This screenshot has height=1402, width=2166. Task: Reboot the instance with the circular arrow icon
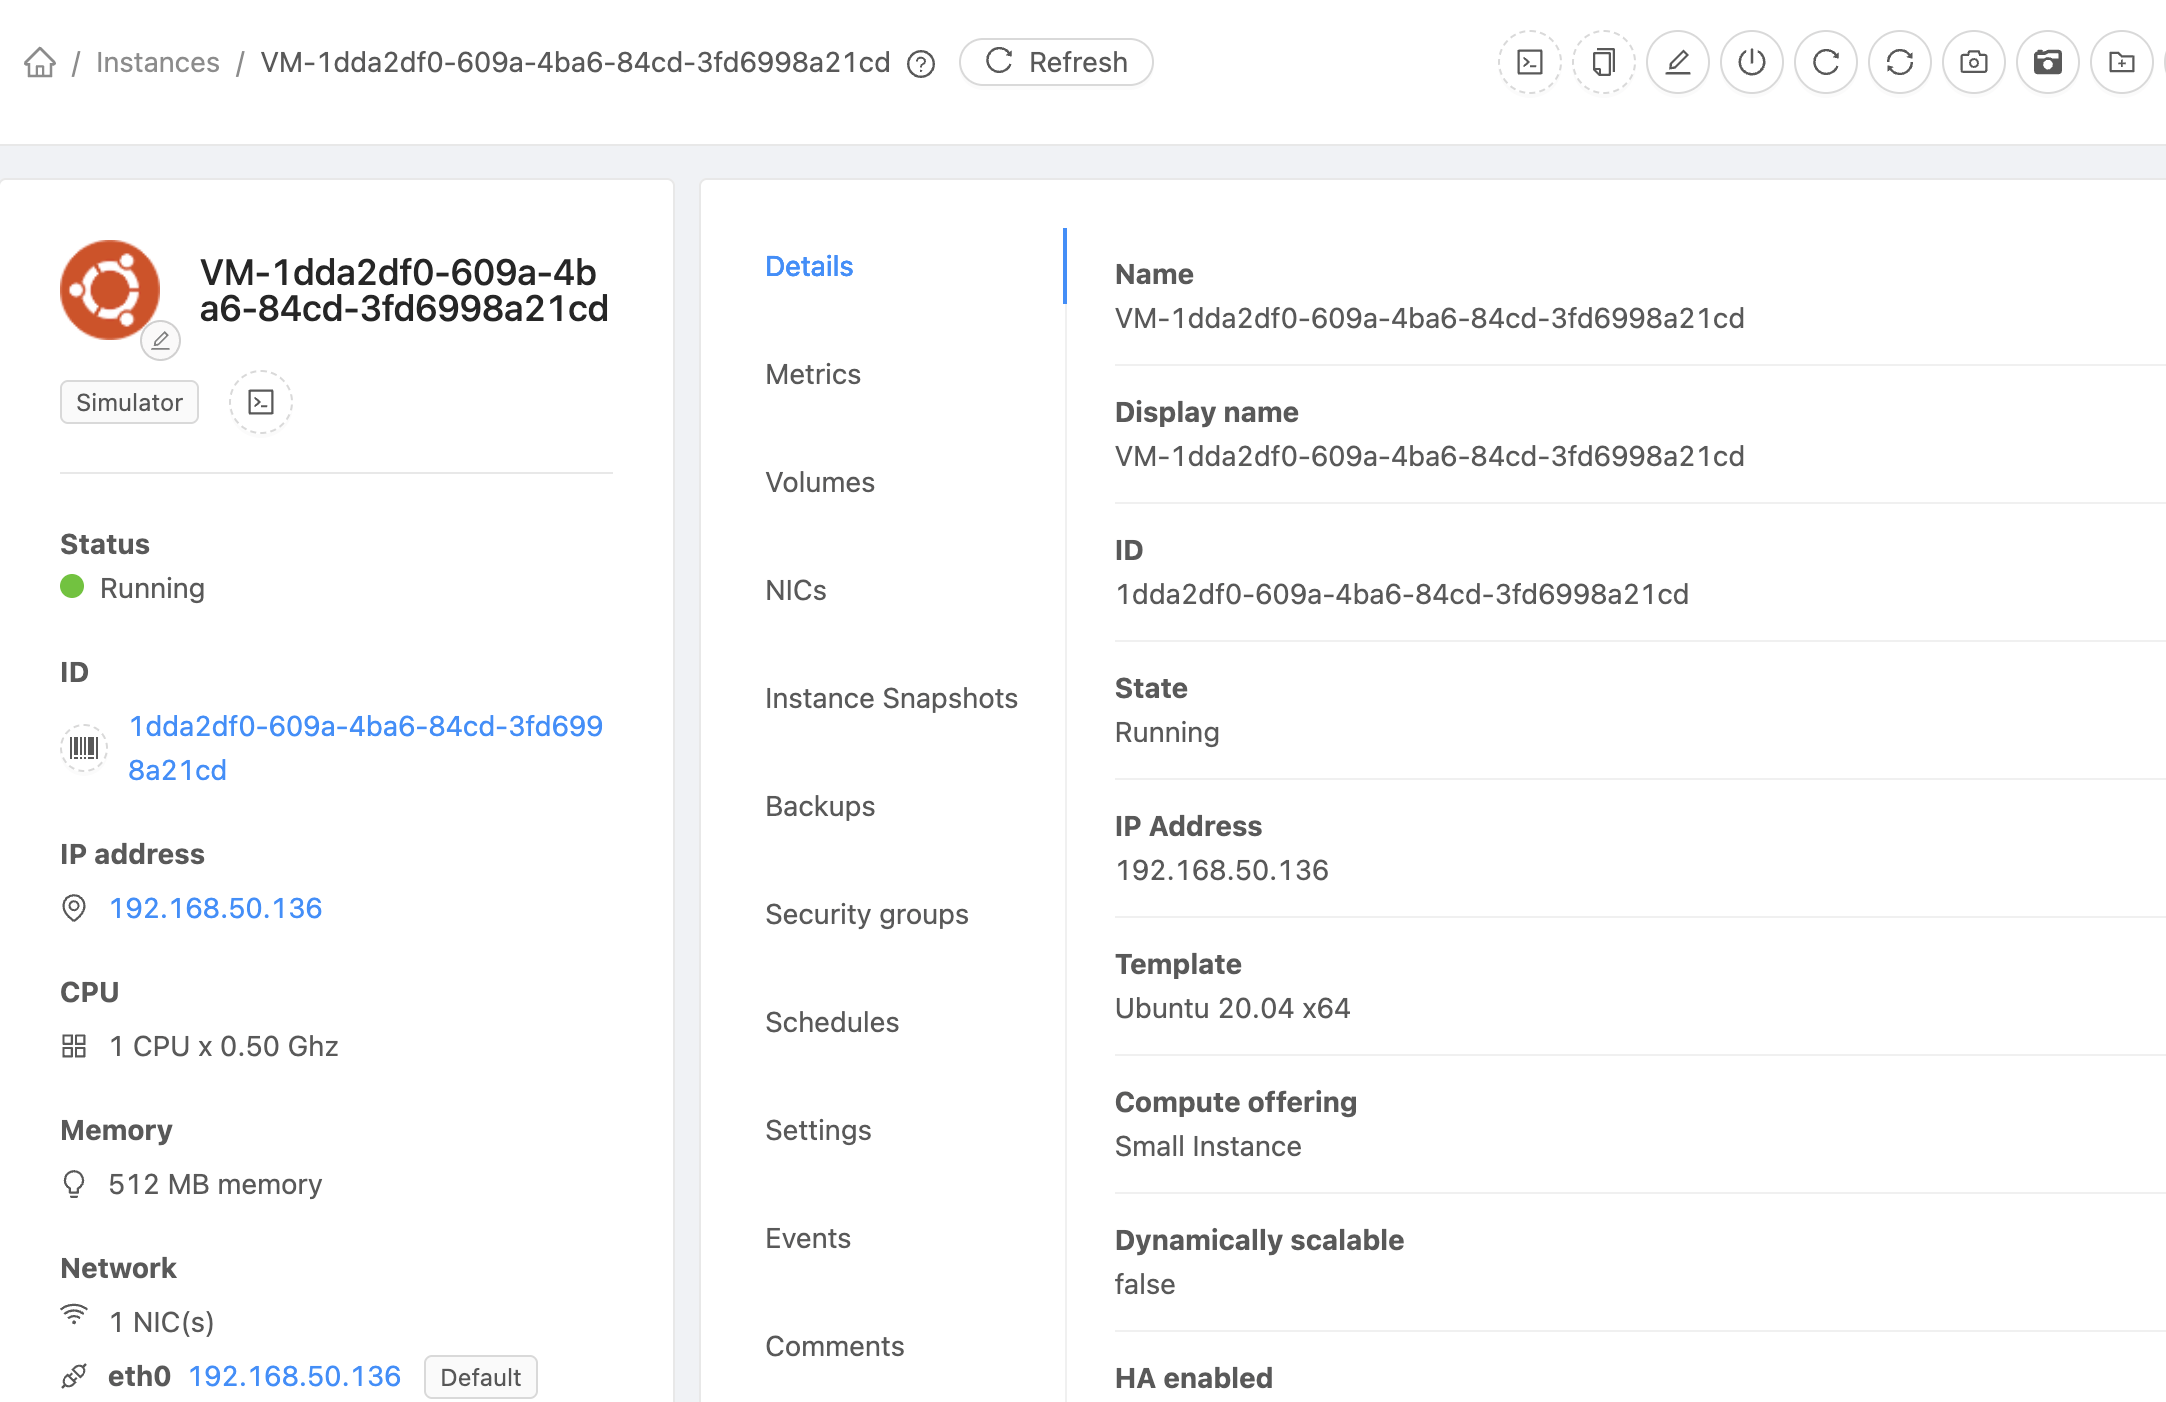(1825, 62)
